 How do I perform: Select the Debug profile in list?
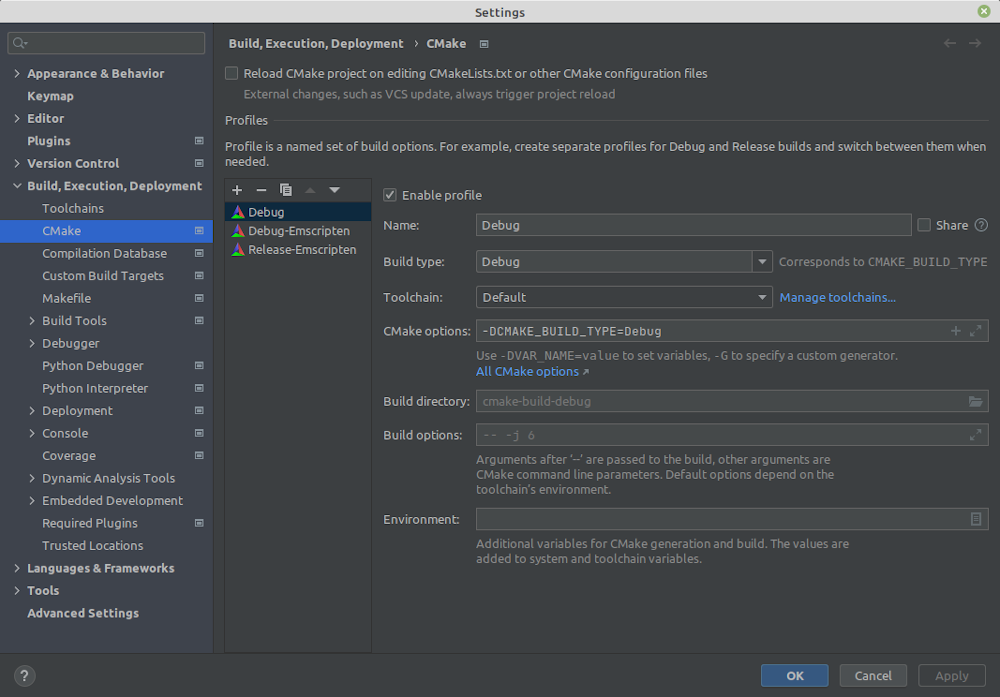[298, 212]
